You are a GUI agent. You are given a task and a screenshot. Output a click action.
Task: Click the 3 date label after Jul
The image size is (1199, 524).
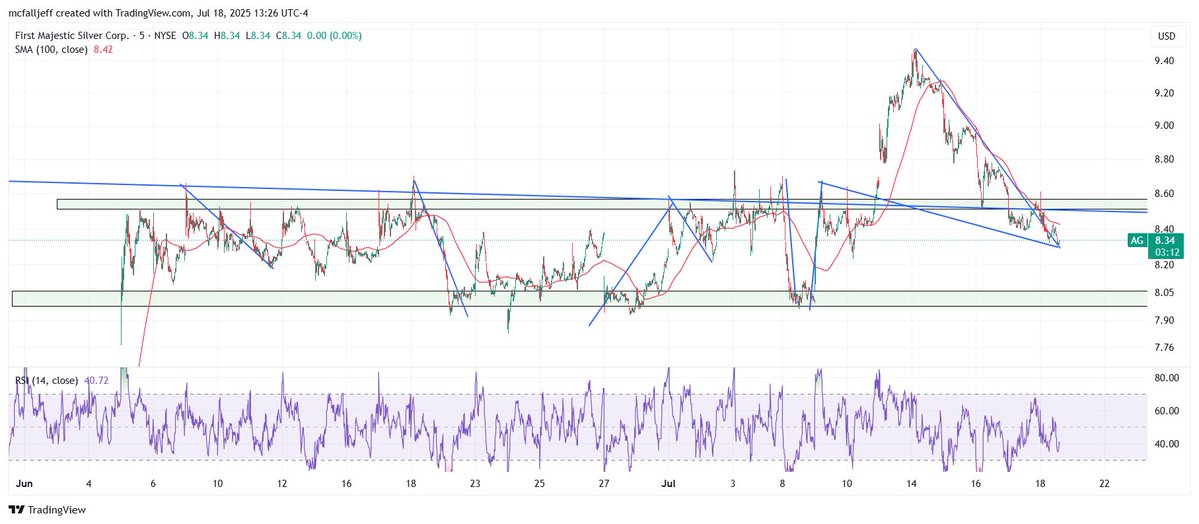pyautogui.click(x=733, y=483)
